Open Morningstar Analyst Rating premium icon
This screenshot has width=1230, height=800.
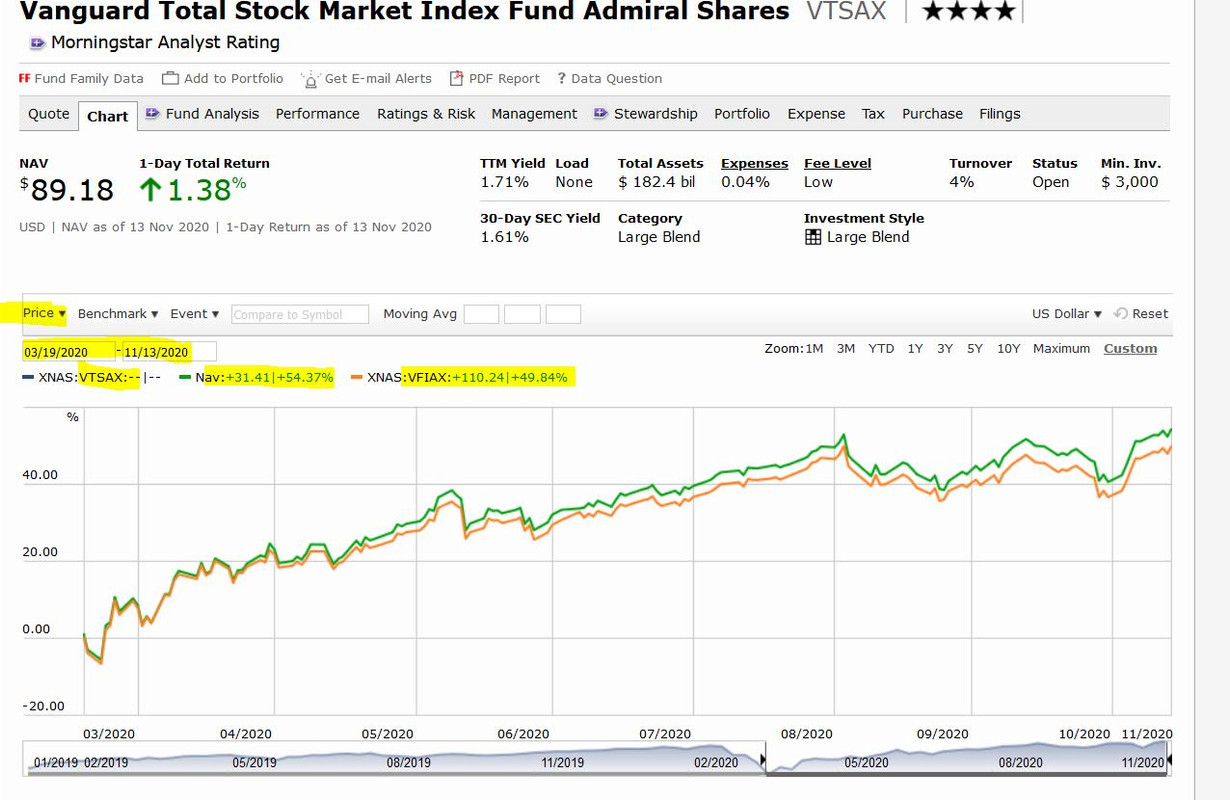point(37,43)
